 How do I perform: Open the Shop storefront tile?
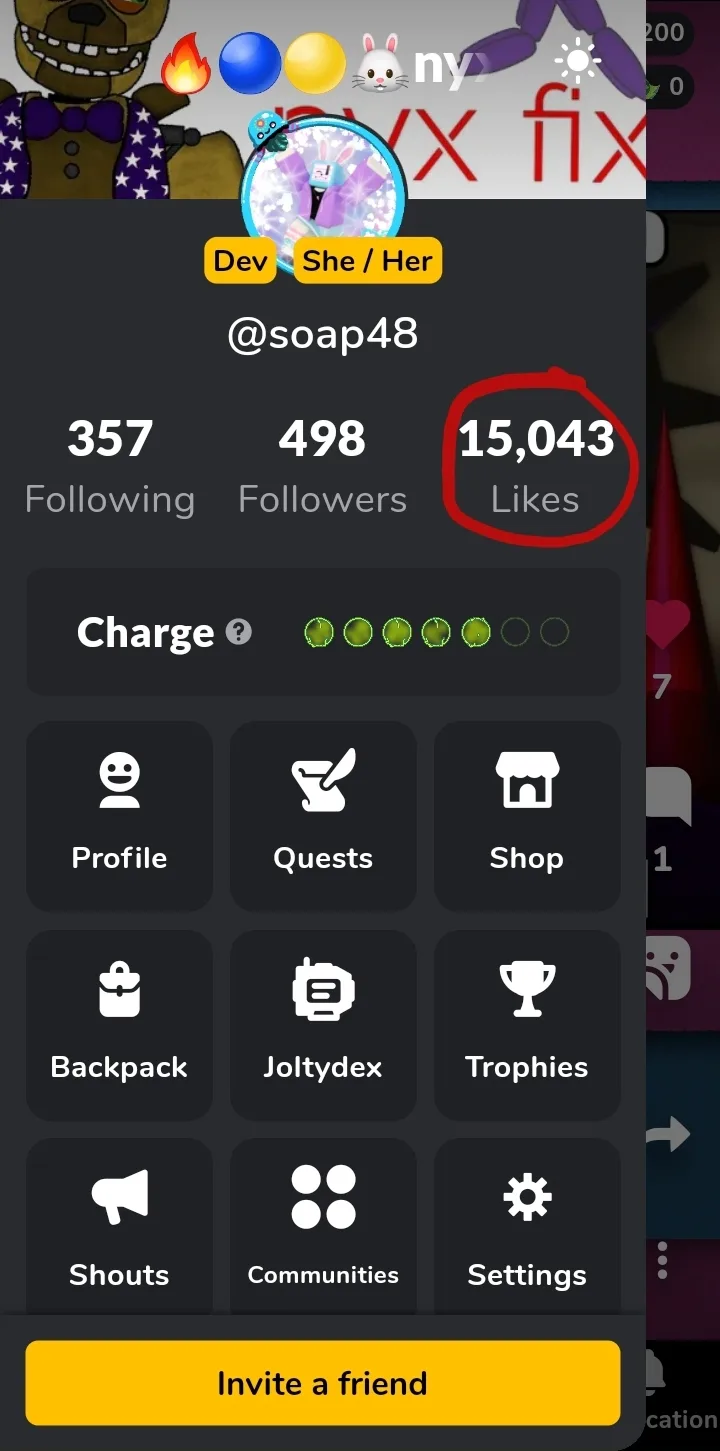527,816
